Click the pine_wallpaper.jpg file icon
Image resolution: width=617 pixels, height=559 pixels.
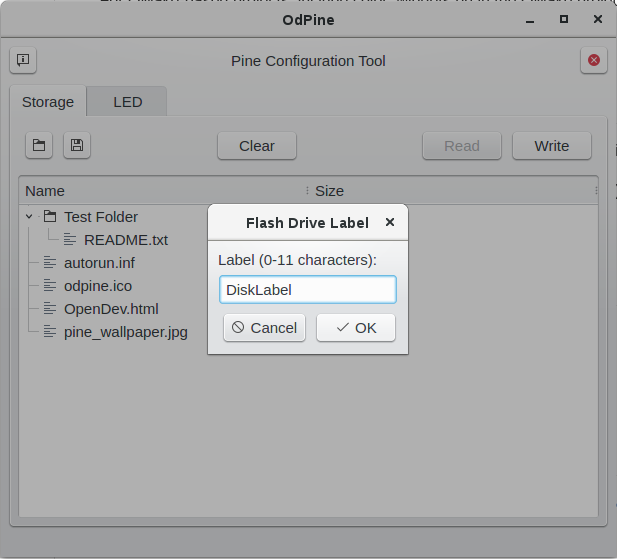point(50,332)
